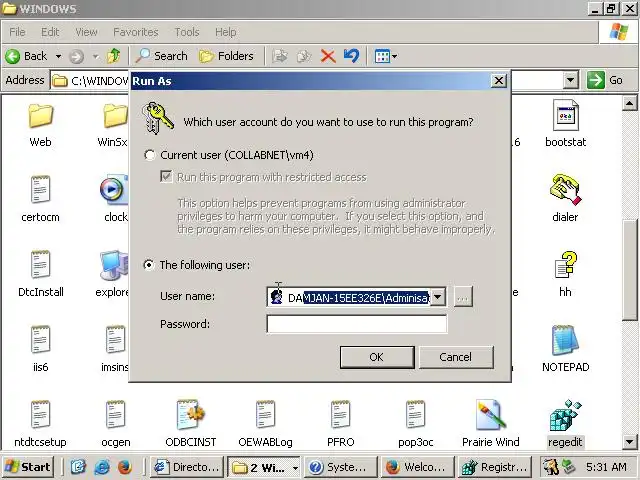Select the regedit program icon
This screenshot has height=480, width=640.
565,416
